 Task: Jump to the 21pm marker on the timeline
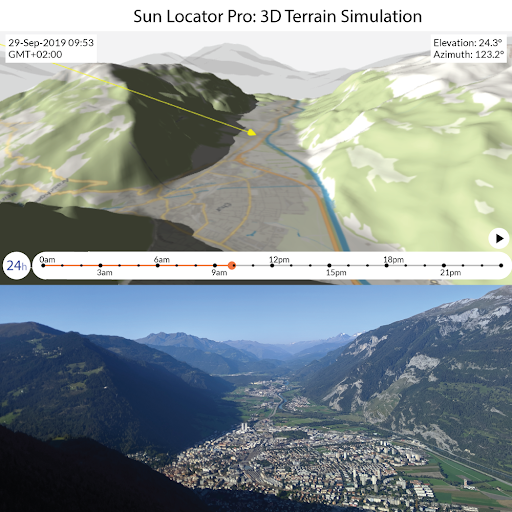point(444,265)
